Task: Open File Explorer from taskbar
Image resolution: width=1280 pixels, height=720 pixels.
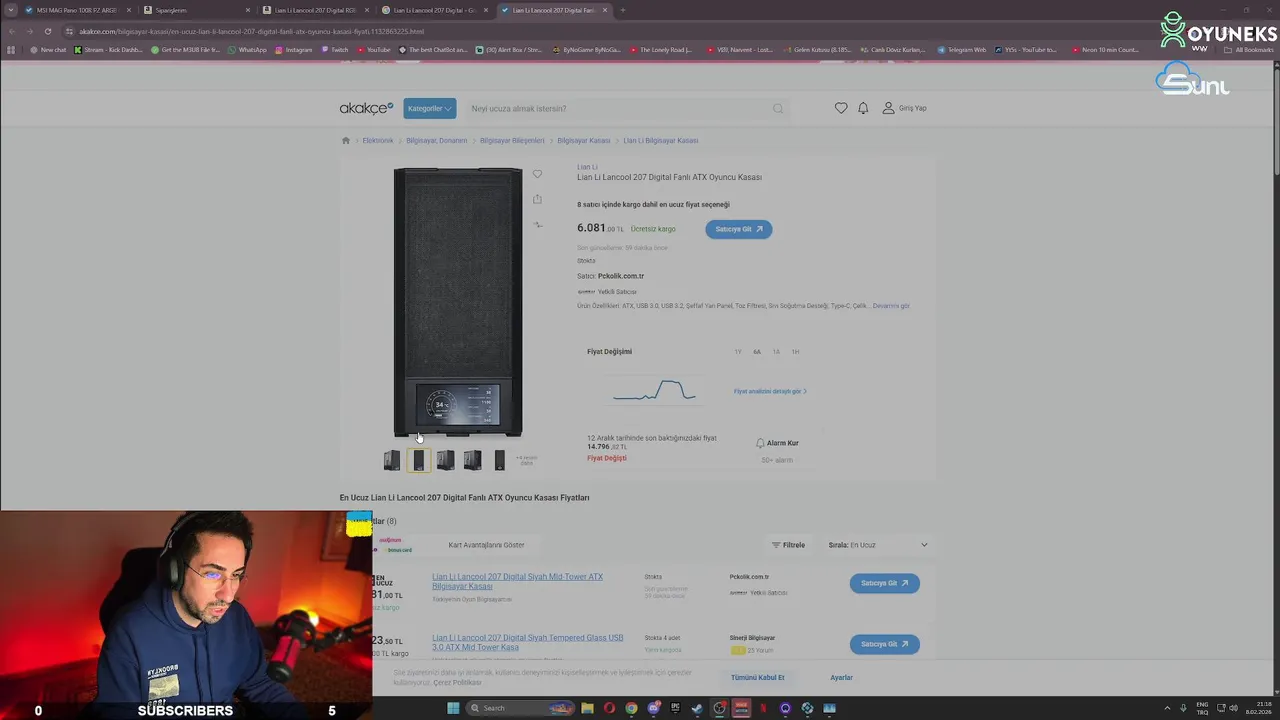Action: 587,708
